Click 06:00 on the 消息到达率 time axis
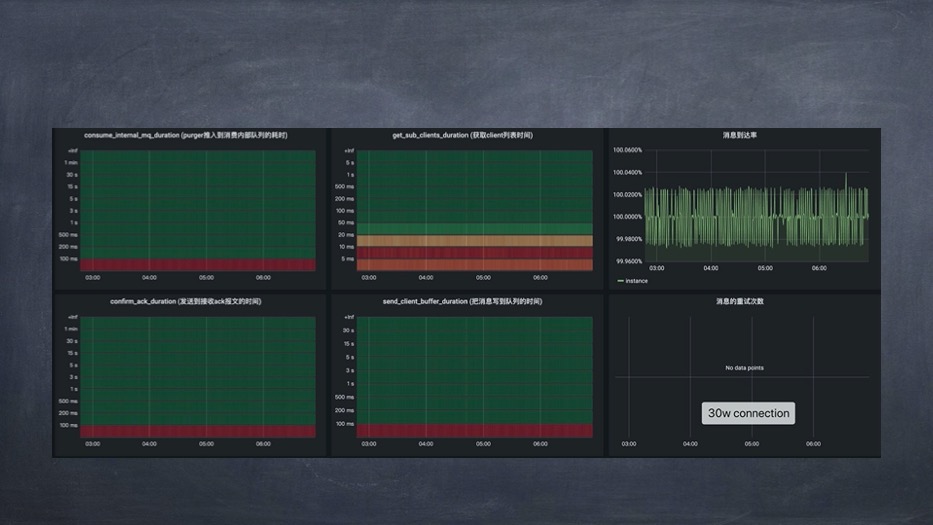 (x=819, y=268)
